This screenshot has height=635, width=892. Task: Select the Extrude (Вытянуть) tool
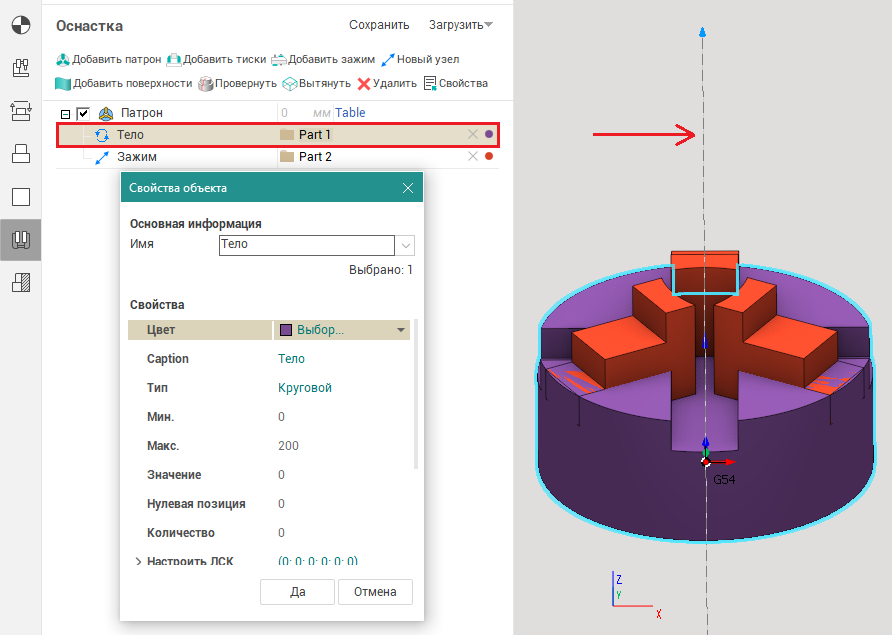pyautogui.click(x=290, y=83)
